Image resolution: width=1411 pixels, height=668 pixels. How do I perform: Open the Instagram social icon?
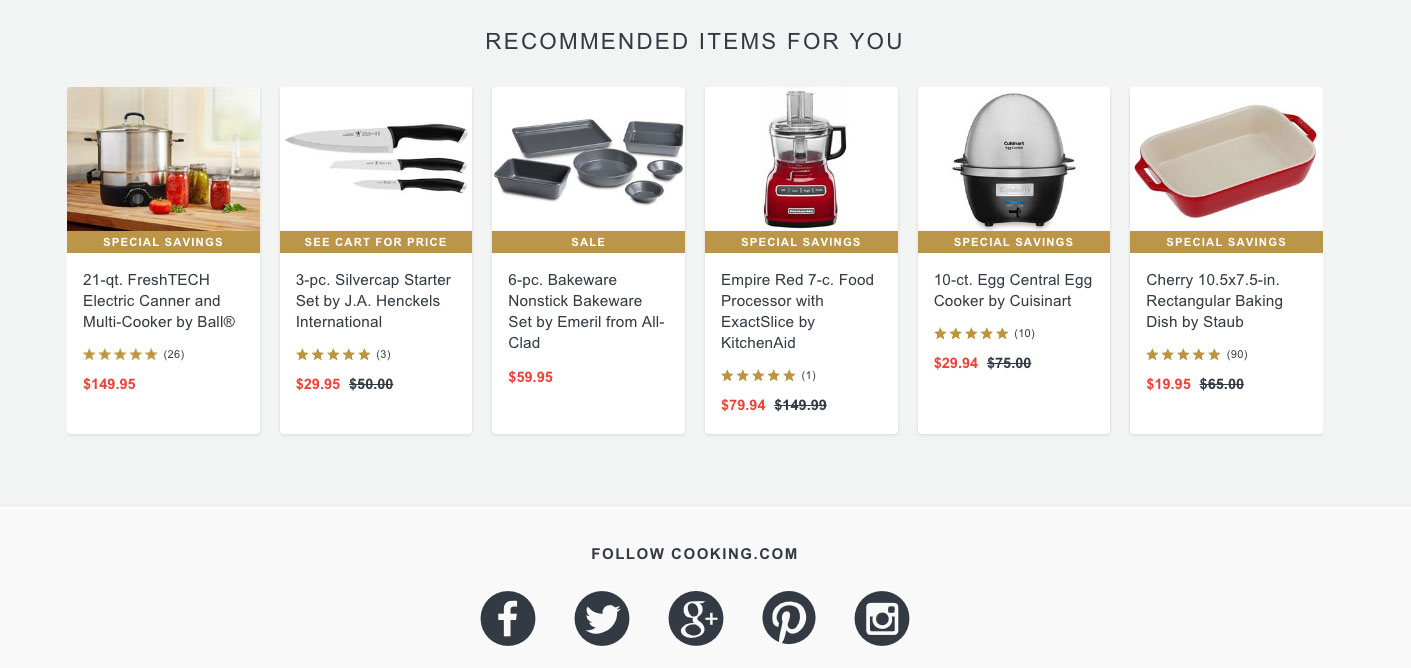(x=882, y=618)
